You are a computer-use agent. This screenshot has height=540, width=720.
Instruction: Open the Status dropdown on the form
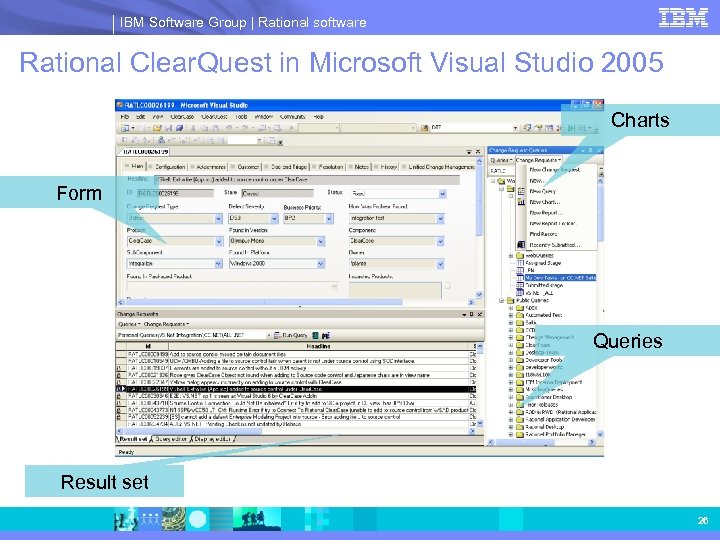click(x=442, y=194)
